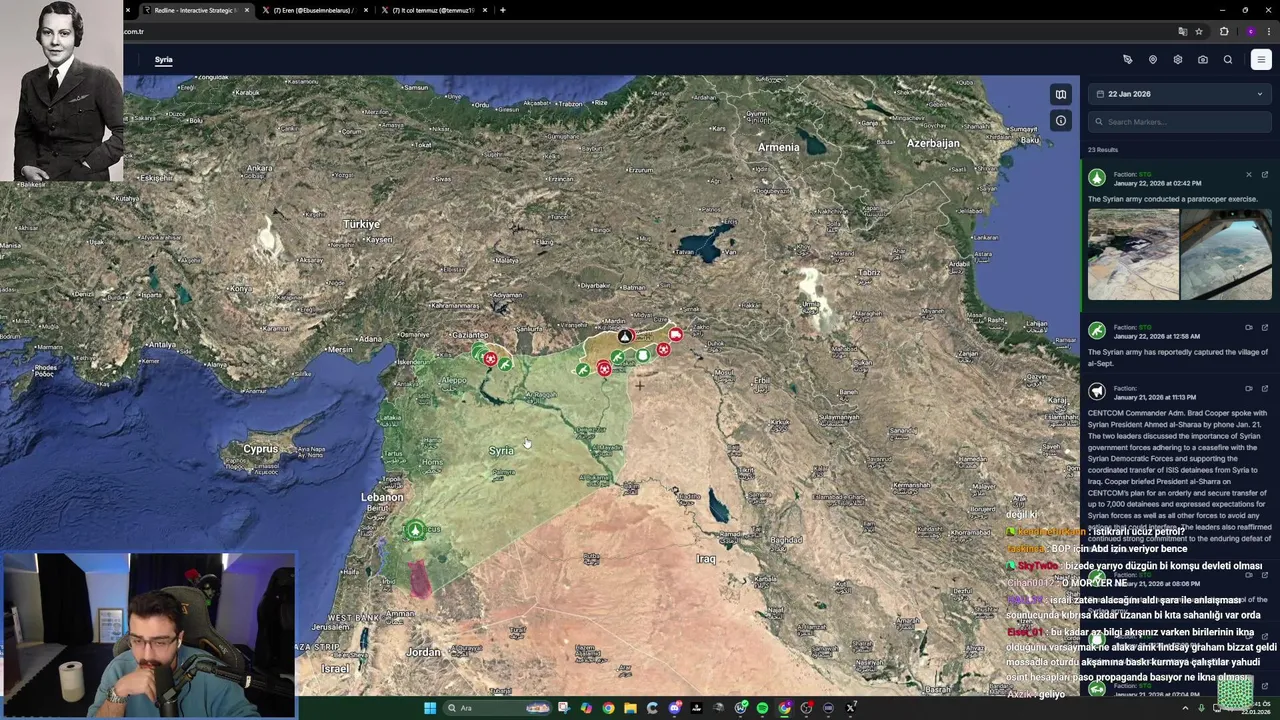Click the black flask marker near Mardin

pyautogui.click(x=625, y=337)
